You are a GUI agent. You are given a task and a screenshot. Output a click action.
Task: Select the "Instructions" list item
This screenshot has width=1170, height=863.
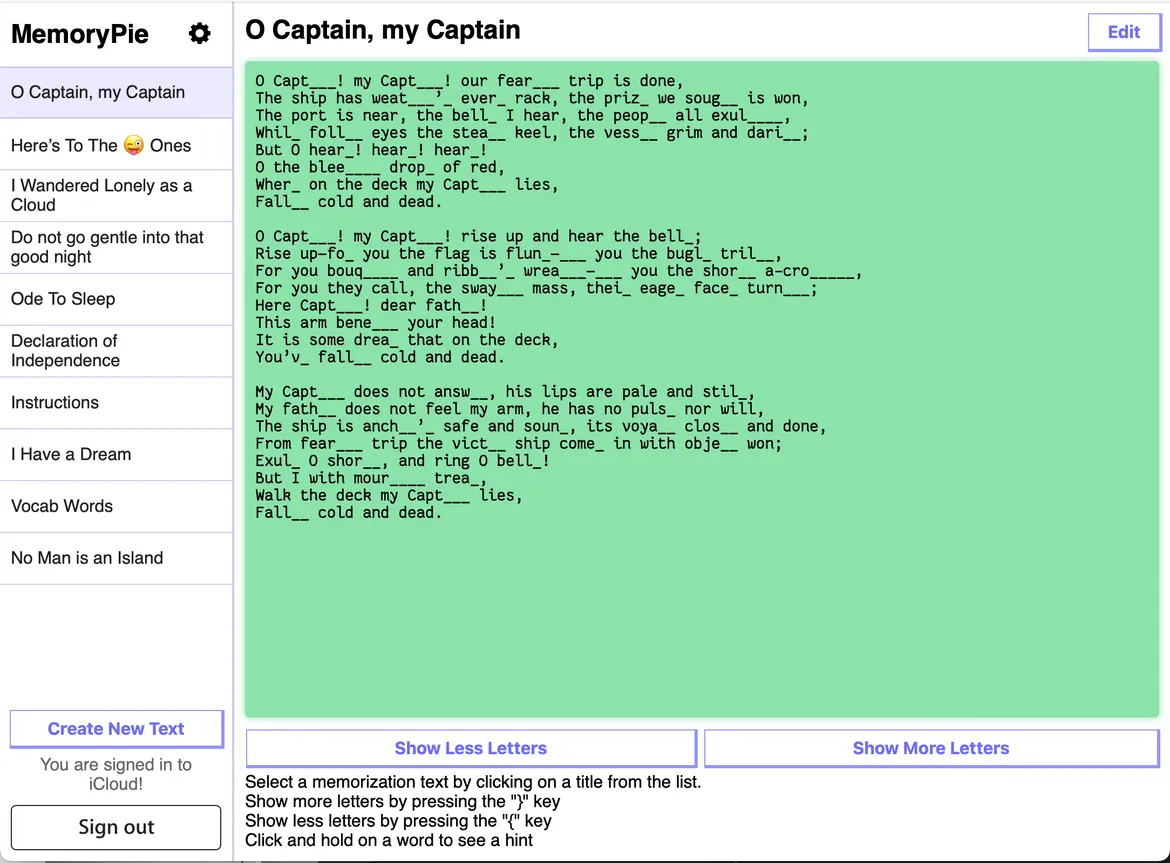[55, 403]
